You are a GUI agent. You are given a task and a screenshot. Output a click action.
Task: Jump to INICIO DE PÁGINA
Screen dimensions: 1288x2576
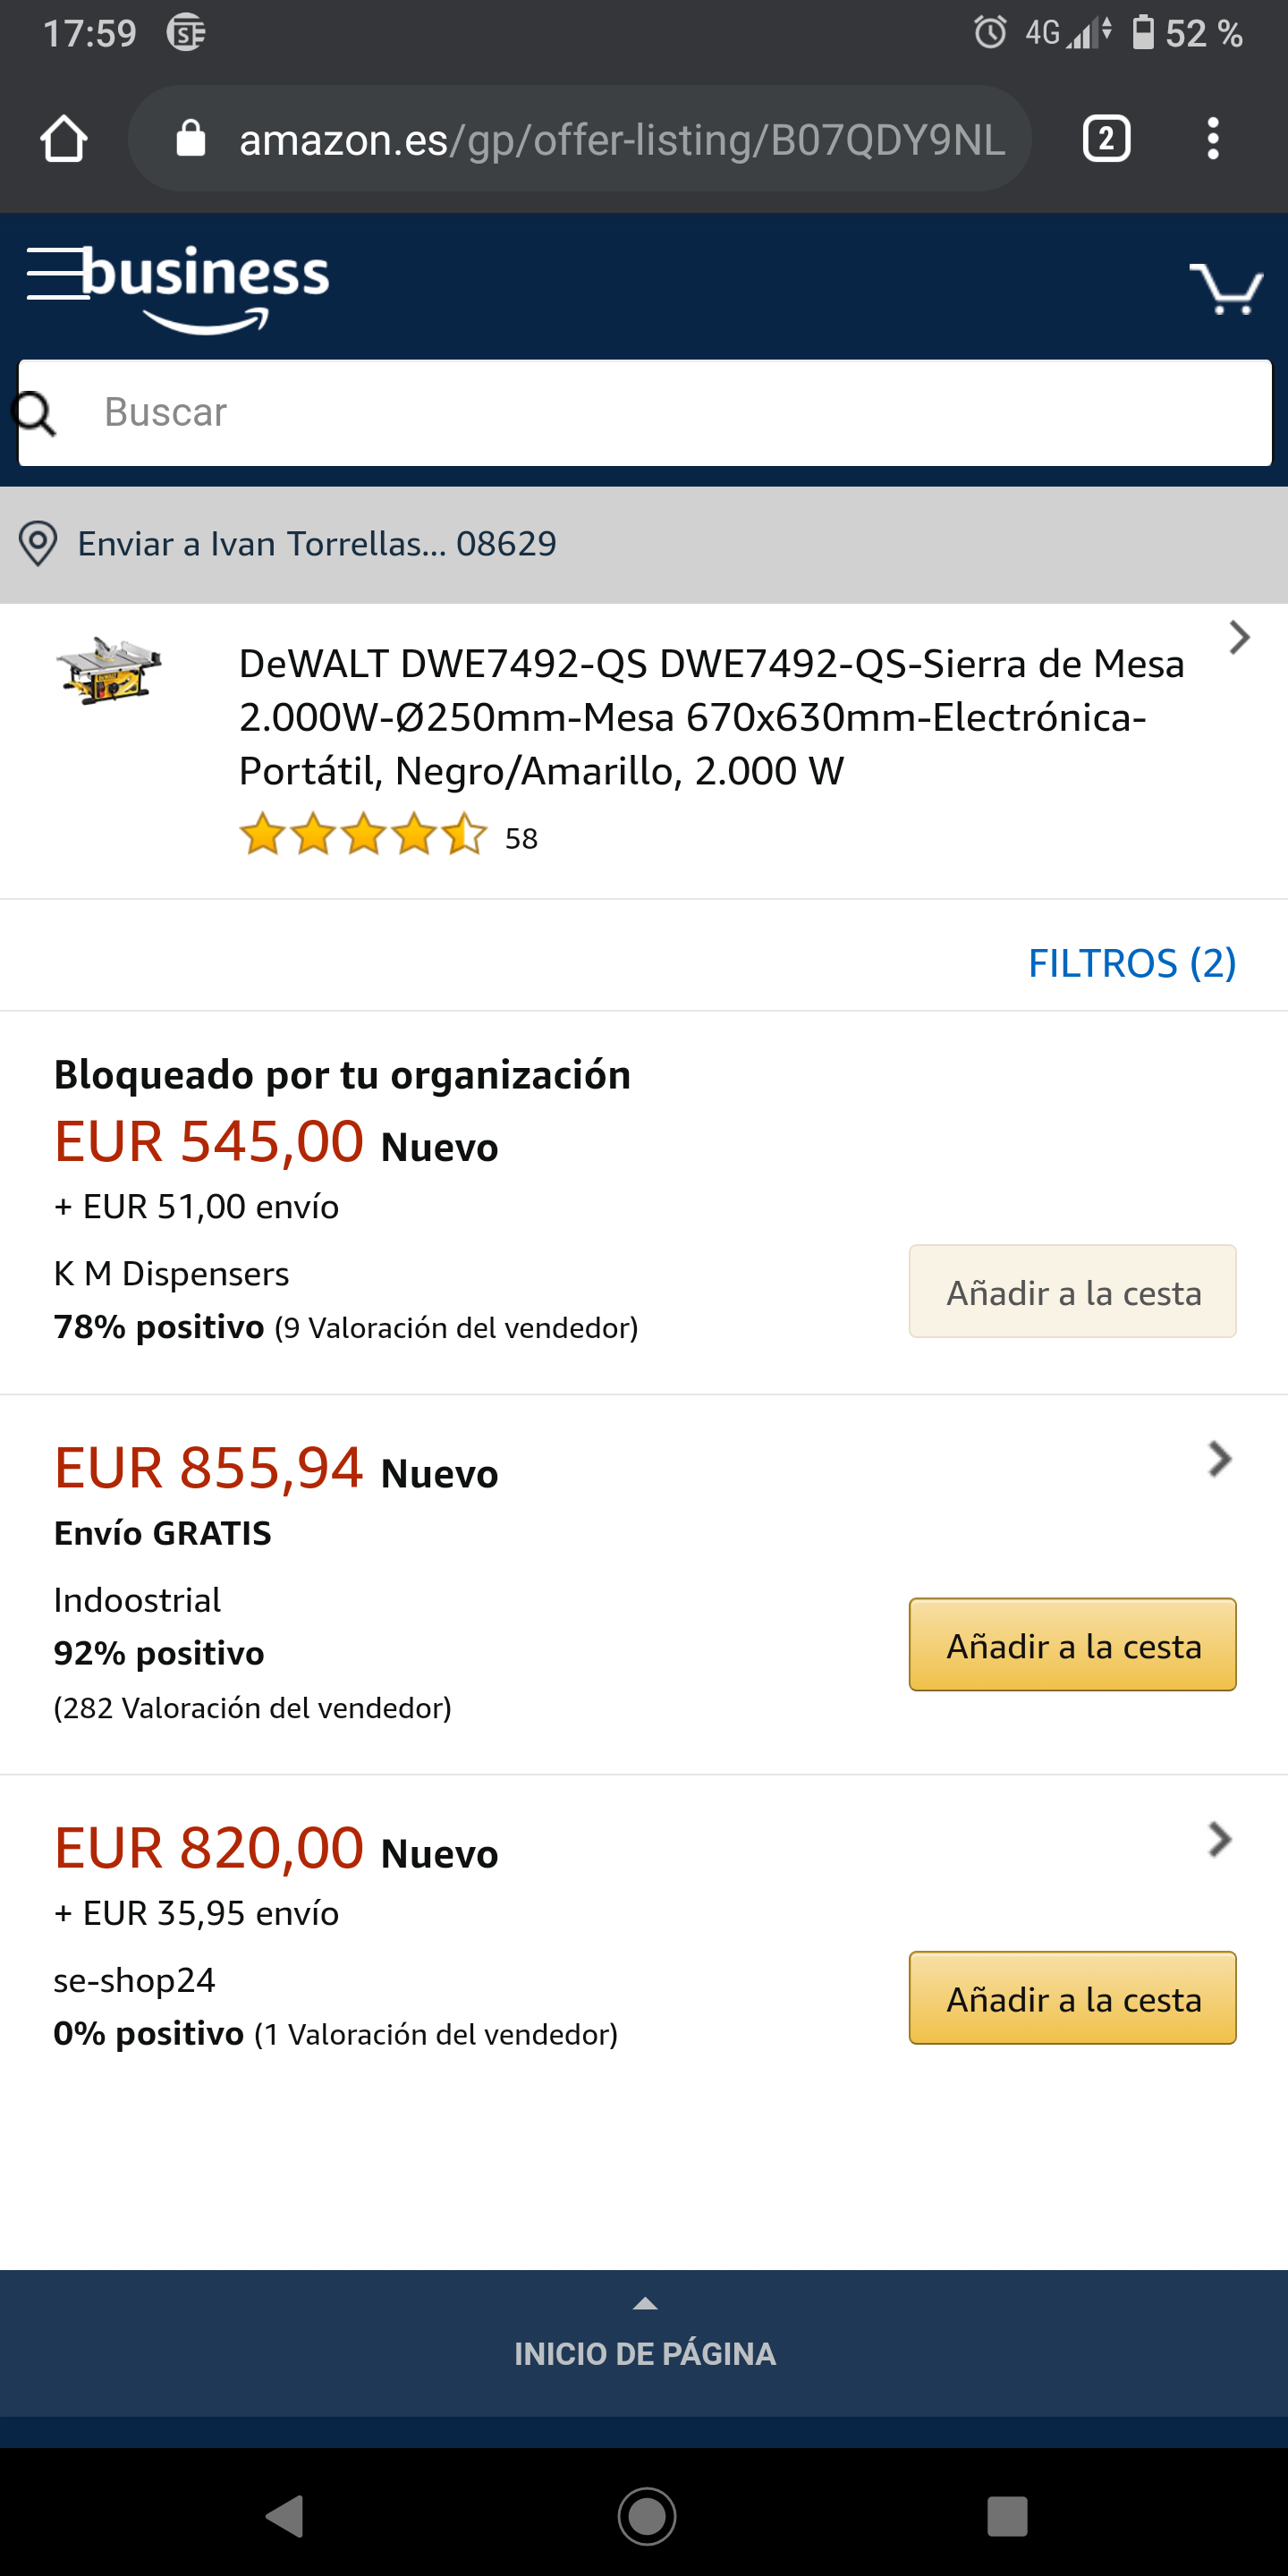point(644,2342)
